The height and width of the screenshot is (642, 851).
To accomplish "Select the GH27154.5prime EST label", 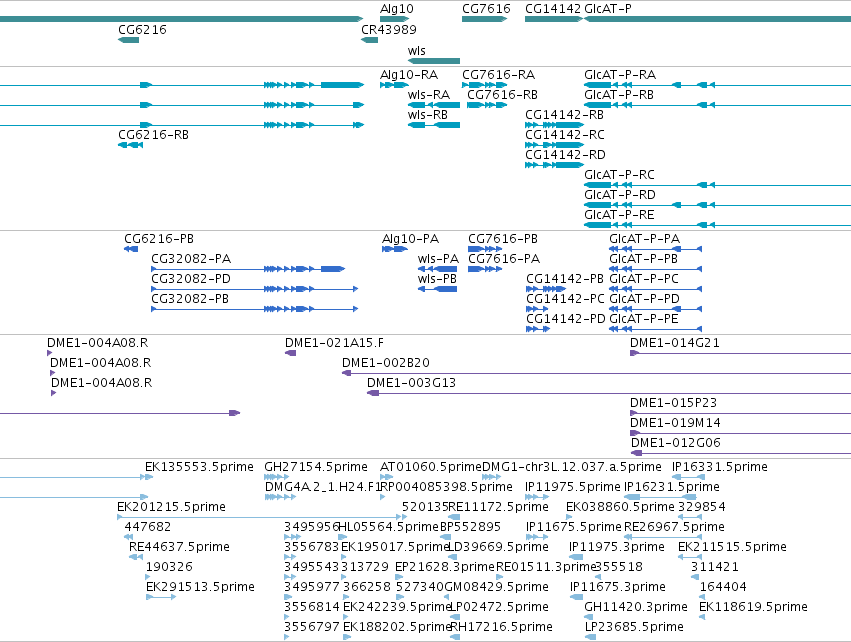I will (x=316, y=467).
